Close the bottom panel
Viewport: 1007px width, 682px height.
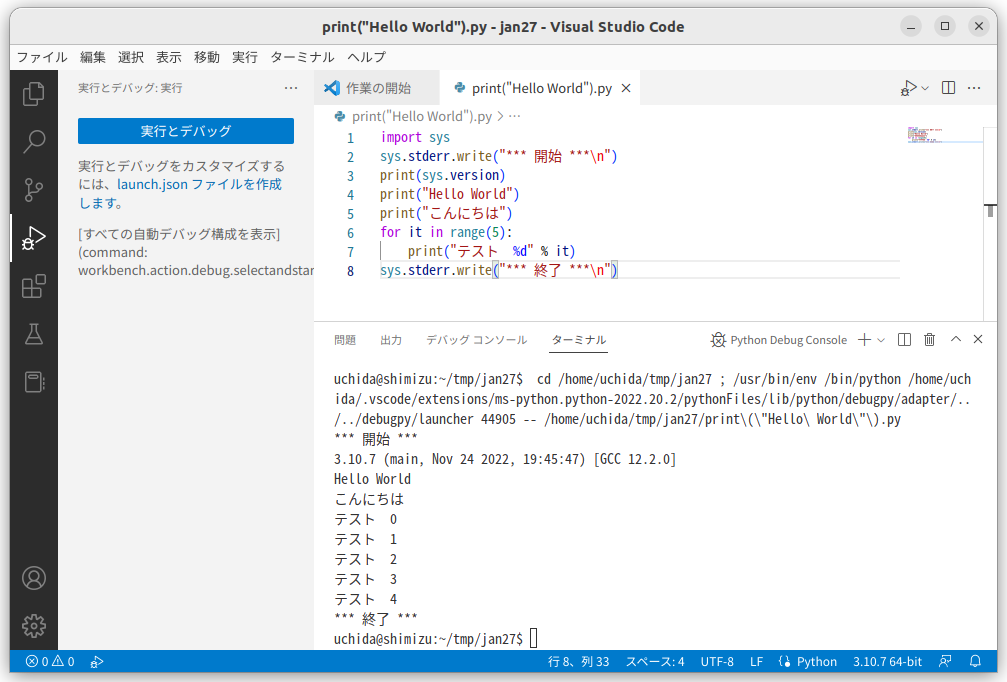(x=977, y=339)
